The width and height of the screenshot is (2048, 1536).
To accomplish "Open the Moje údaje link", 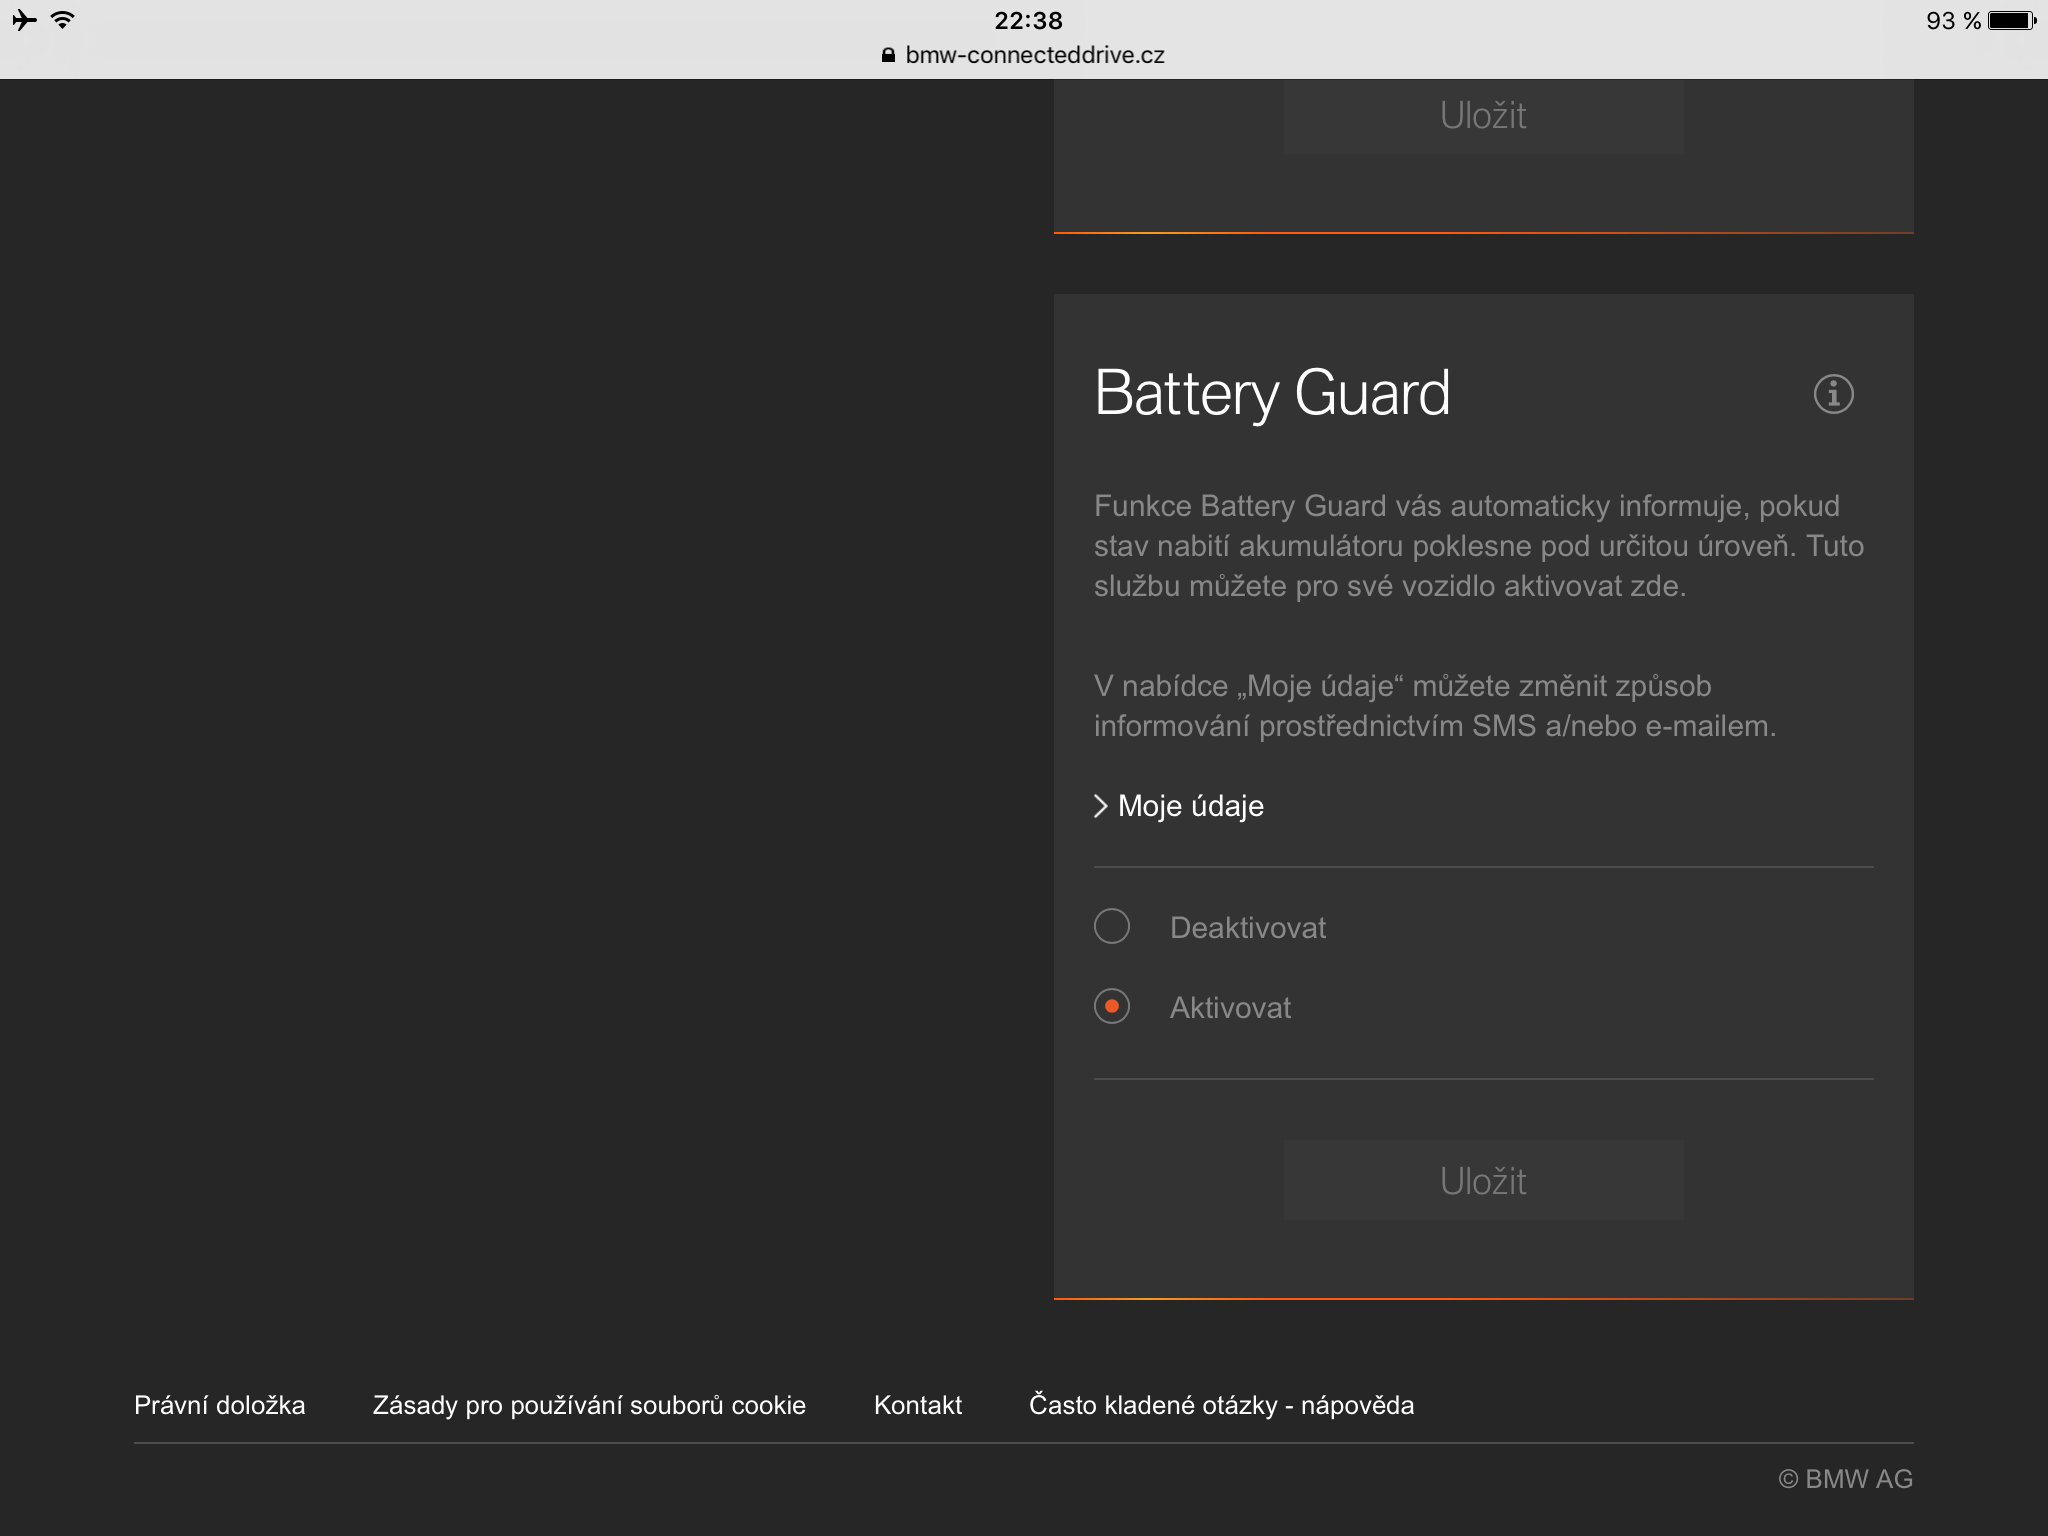I will (x=1190, y=806).
